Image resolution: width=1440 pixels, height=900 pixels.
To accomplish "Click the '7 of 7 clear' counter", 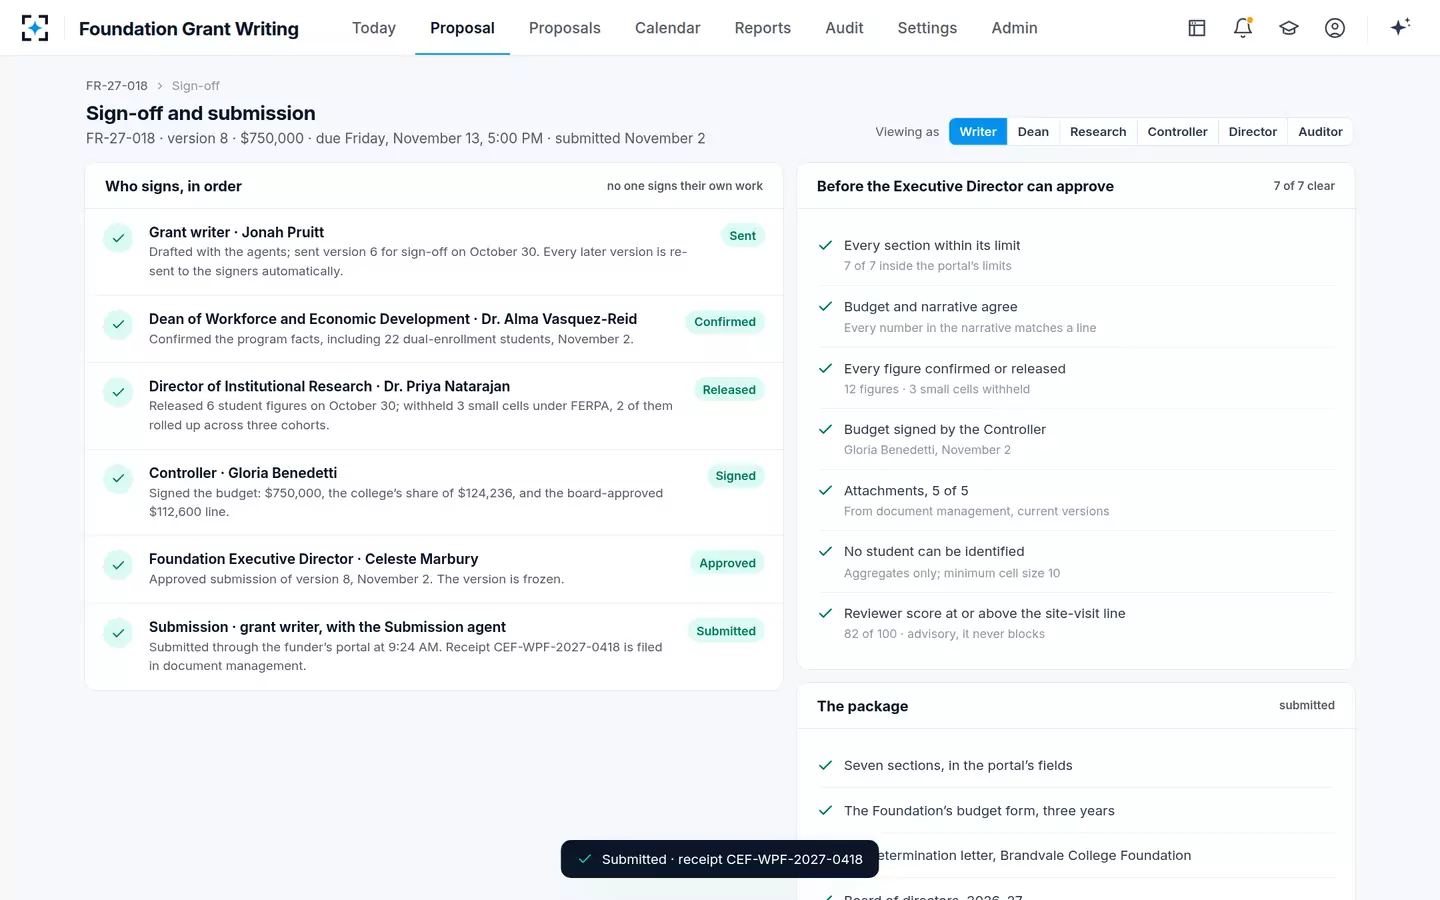I will pos(1304,186).
